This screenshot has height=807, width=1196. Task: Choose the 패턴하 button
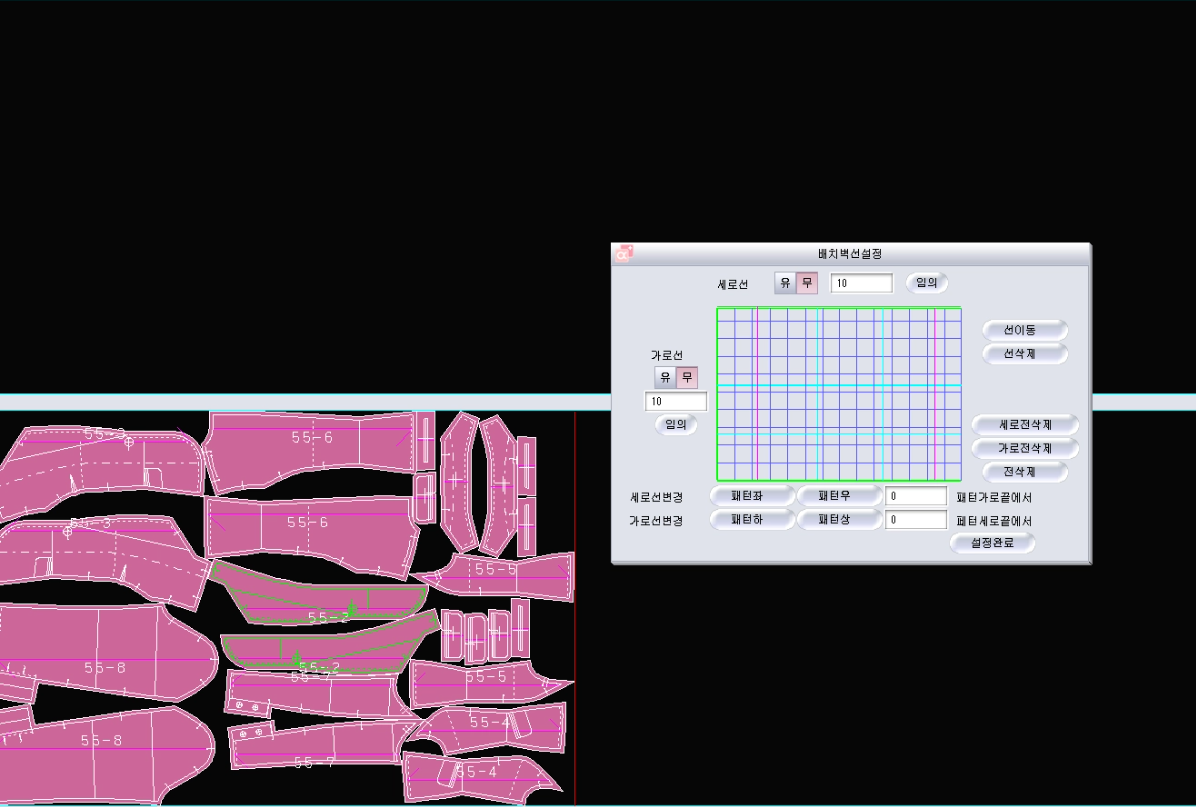pyautogui.click(x=752, y=520)
